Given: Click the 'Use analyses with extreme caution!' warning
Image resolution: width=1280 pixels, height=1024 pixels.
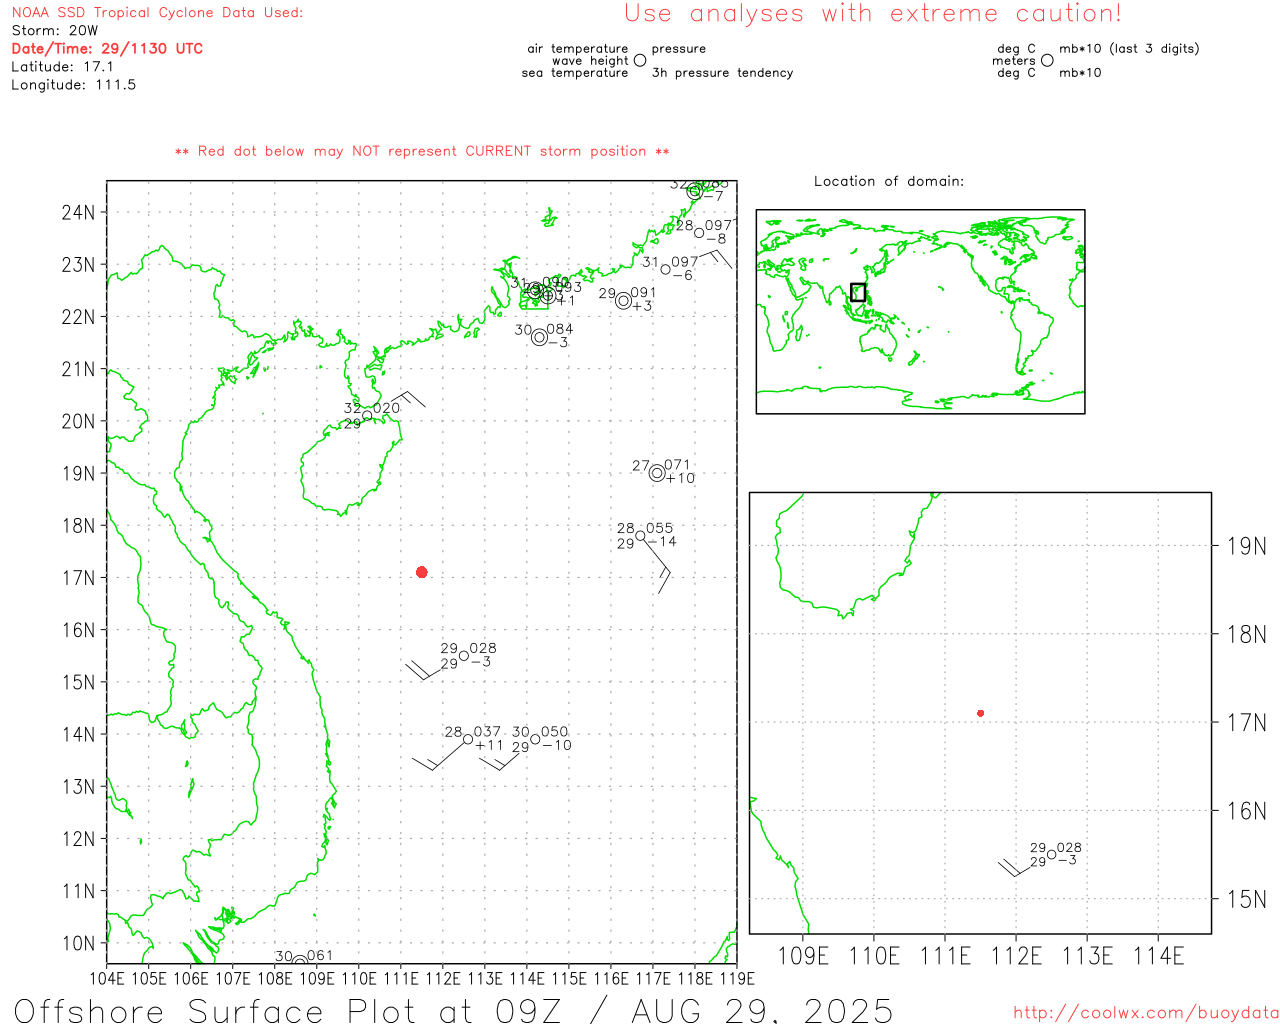Looking at the screenshot, I should click(873, 14).
